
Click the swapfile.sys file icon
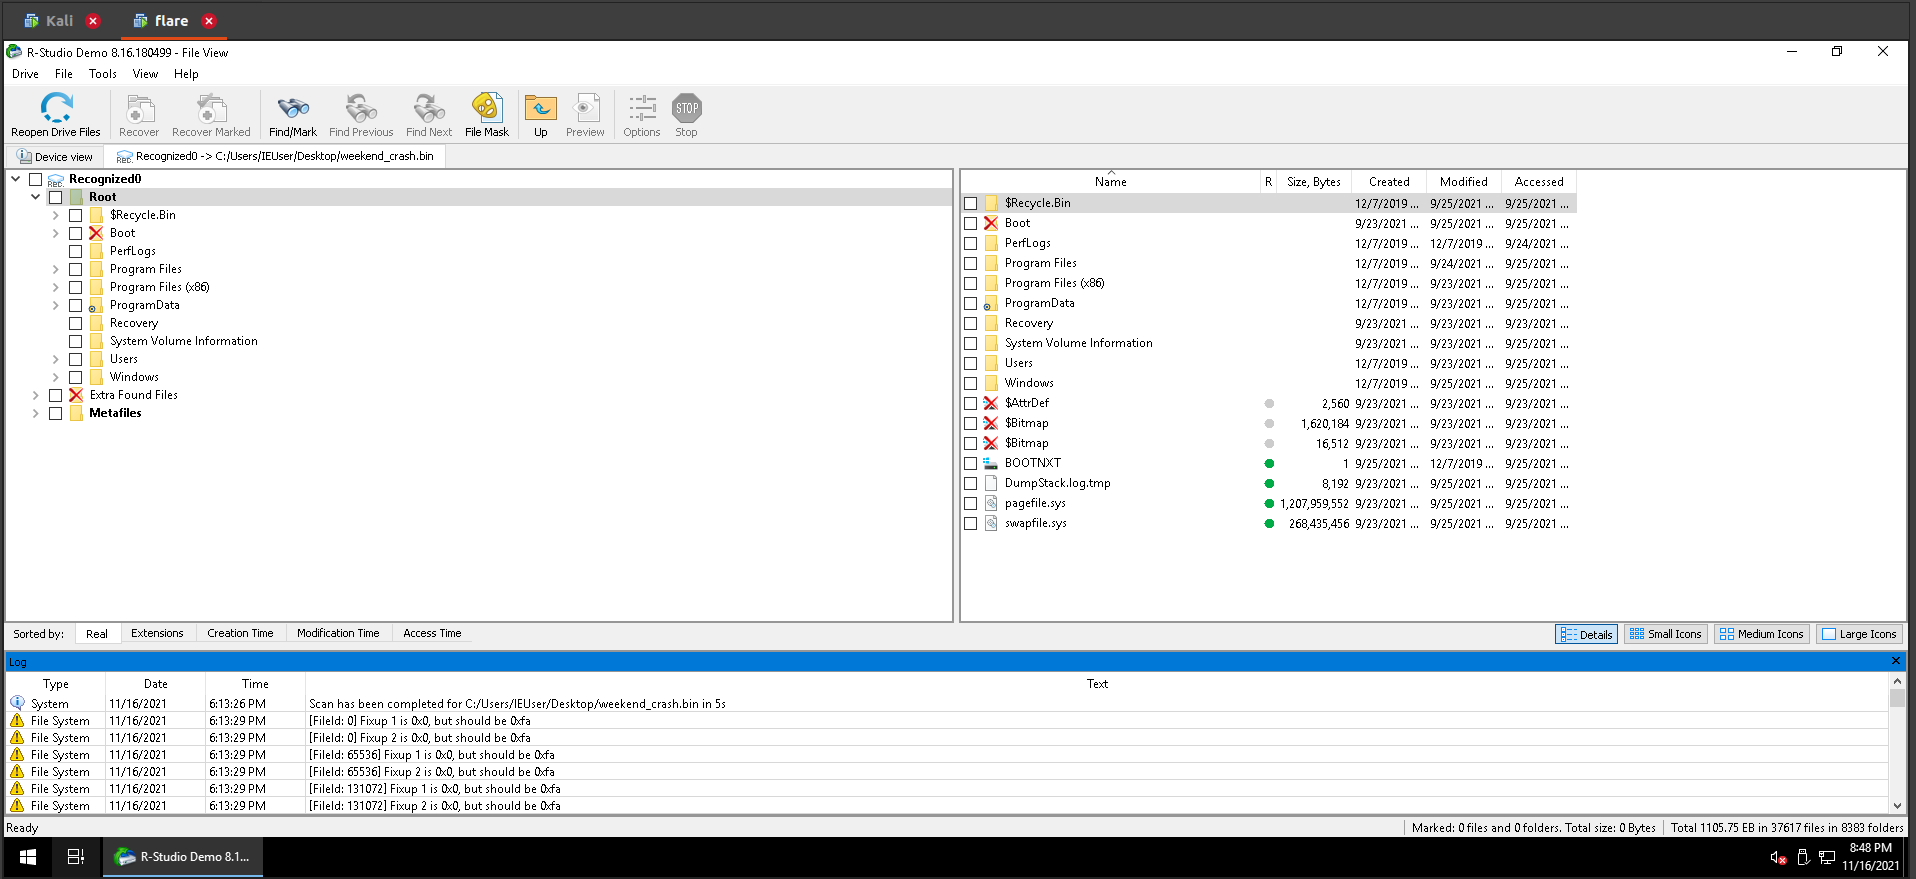[991, 523]
